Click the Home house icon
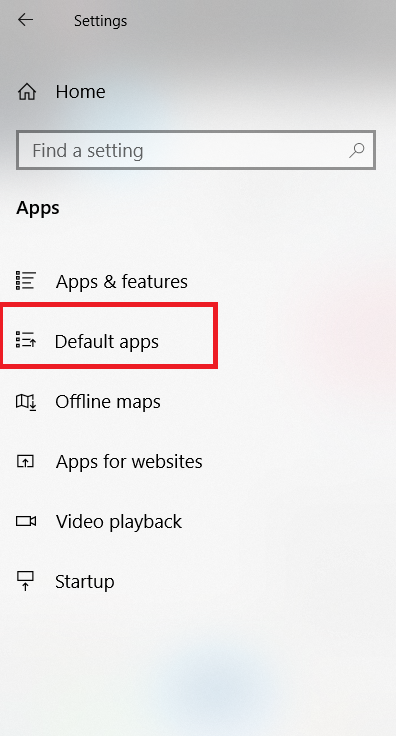 (27, 92)
